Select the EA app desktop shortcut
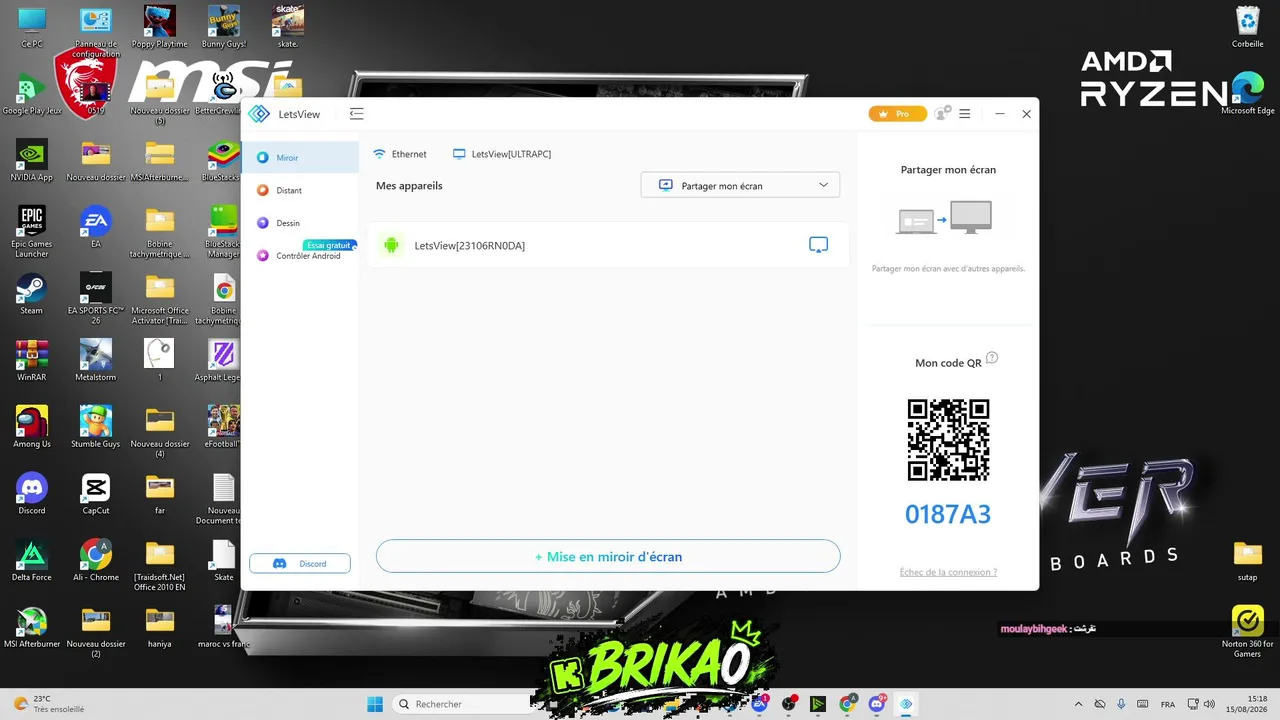The image size is (1280, 720). (96, 228)
